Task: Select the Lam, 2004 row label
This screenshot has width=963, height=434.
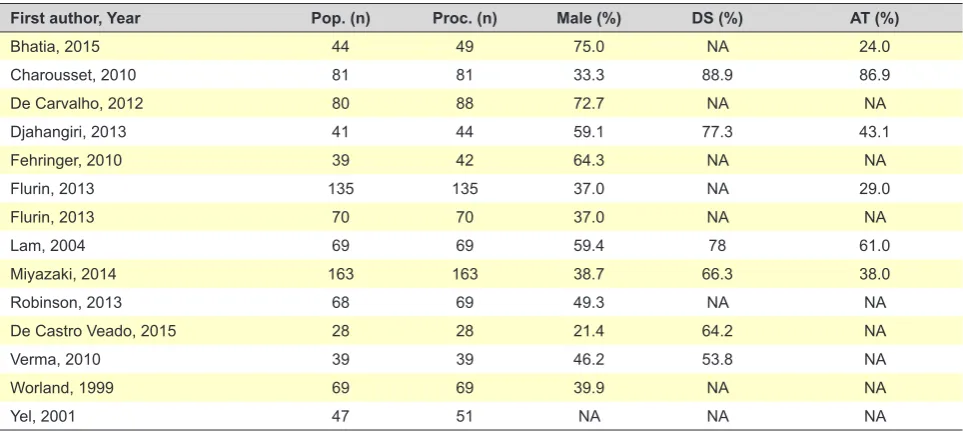Action: pyautogui.click(x=48, y=246)
